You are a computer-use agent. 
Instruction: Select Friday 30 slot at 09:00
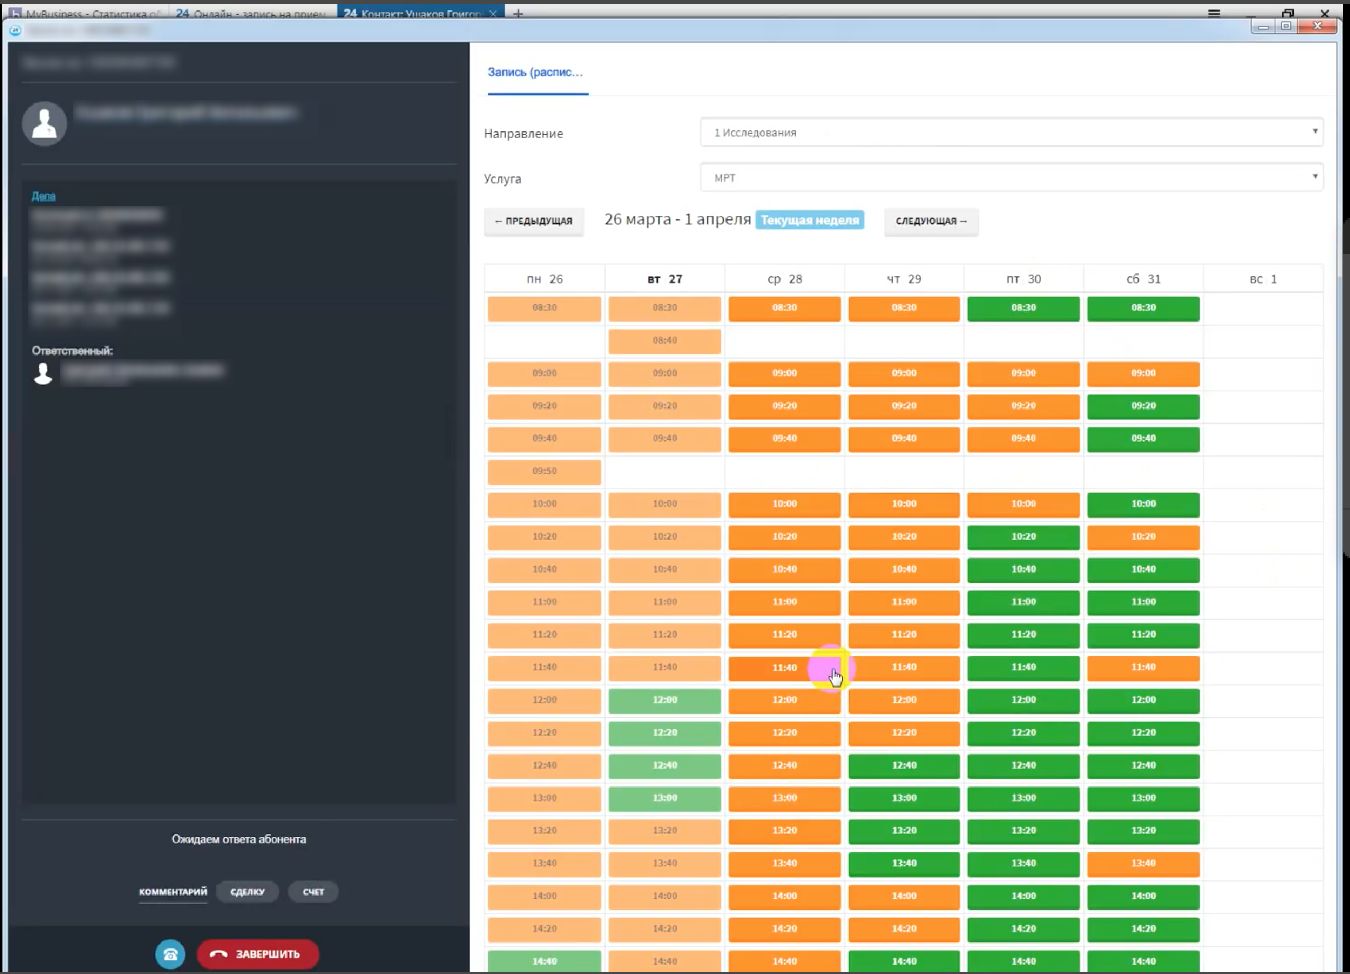1023,373
